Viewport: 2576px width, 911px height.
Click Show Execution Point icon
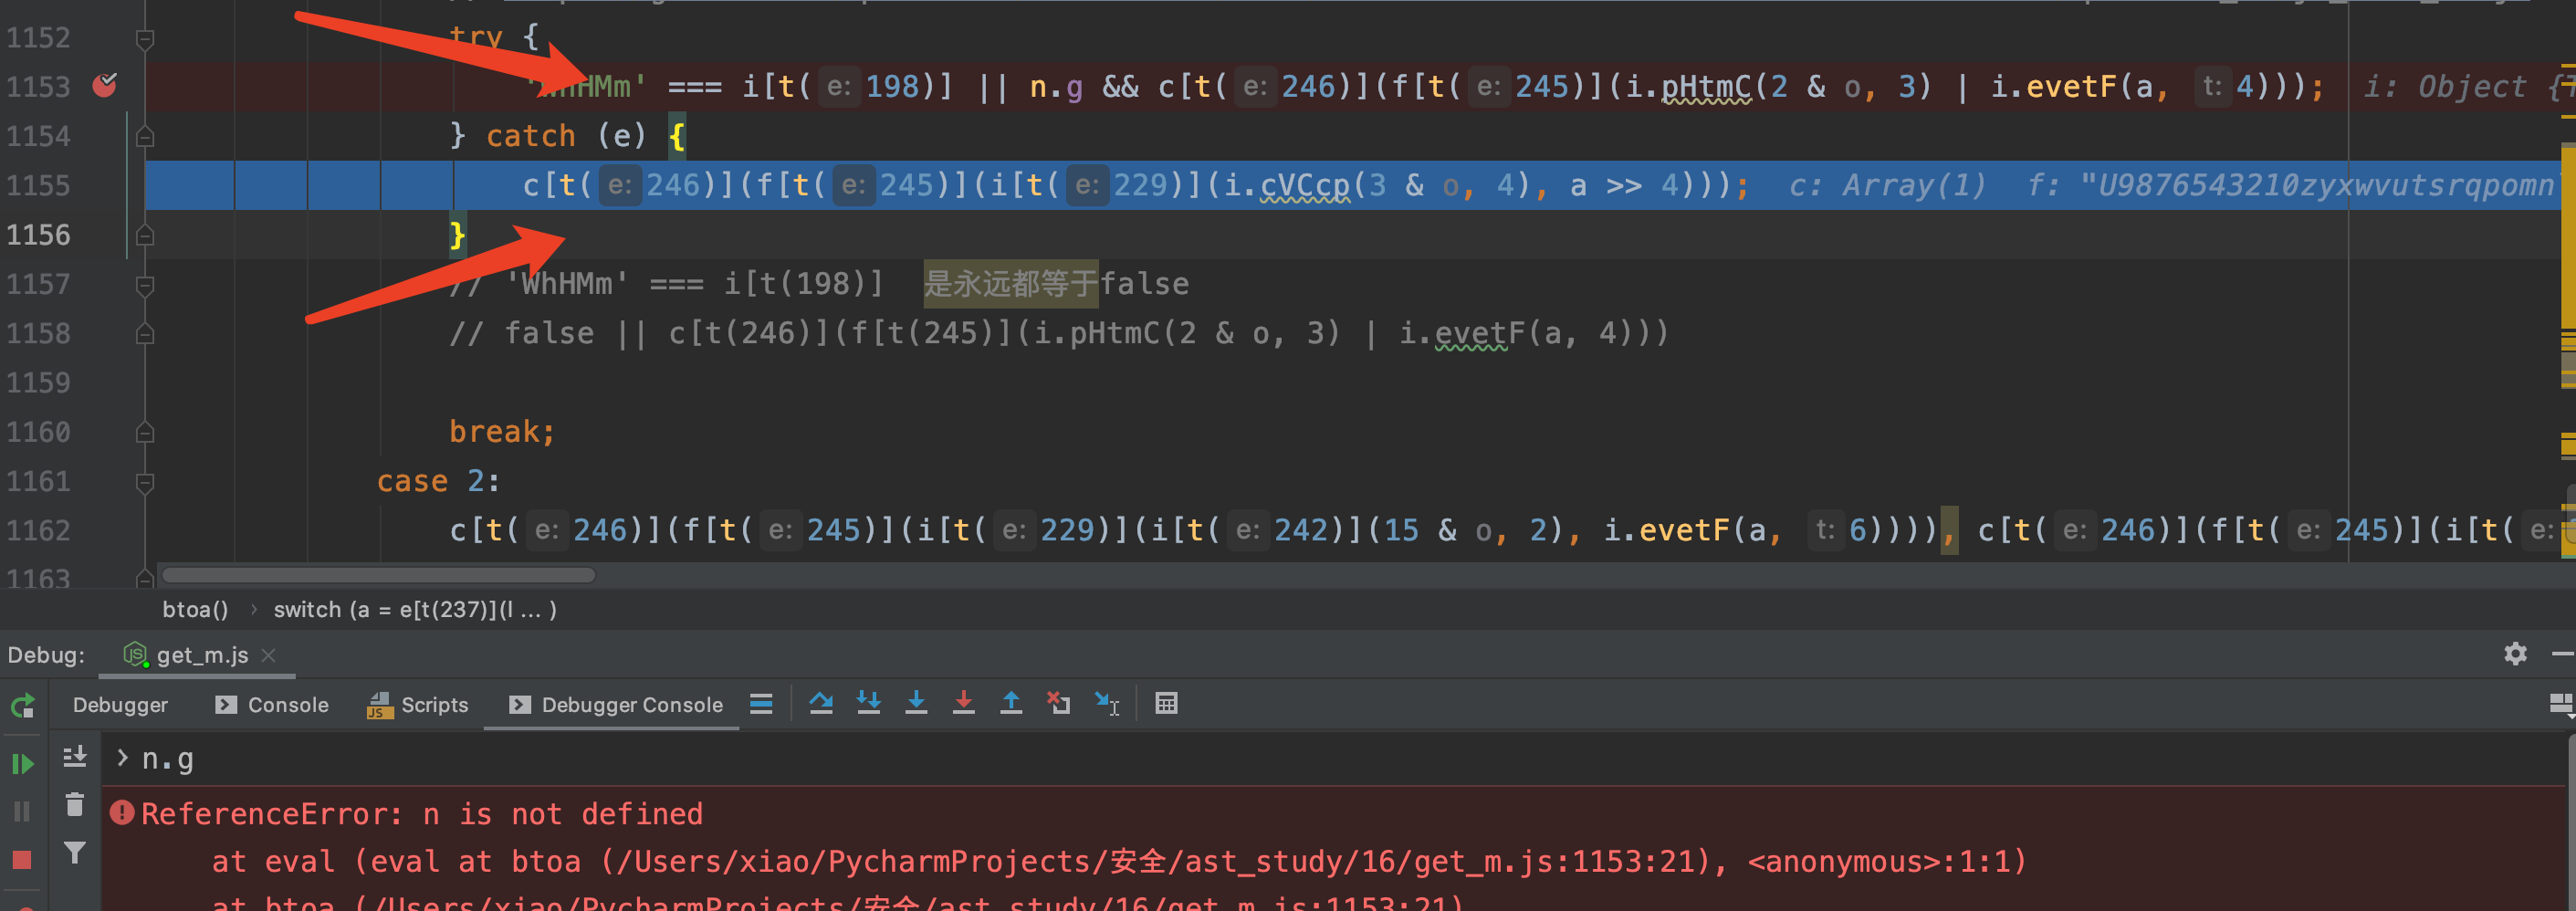[x=761, y=704]
